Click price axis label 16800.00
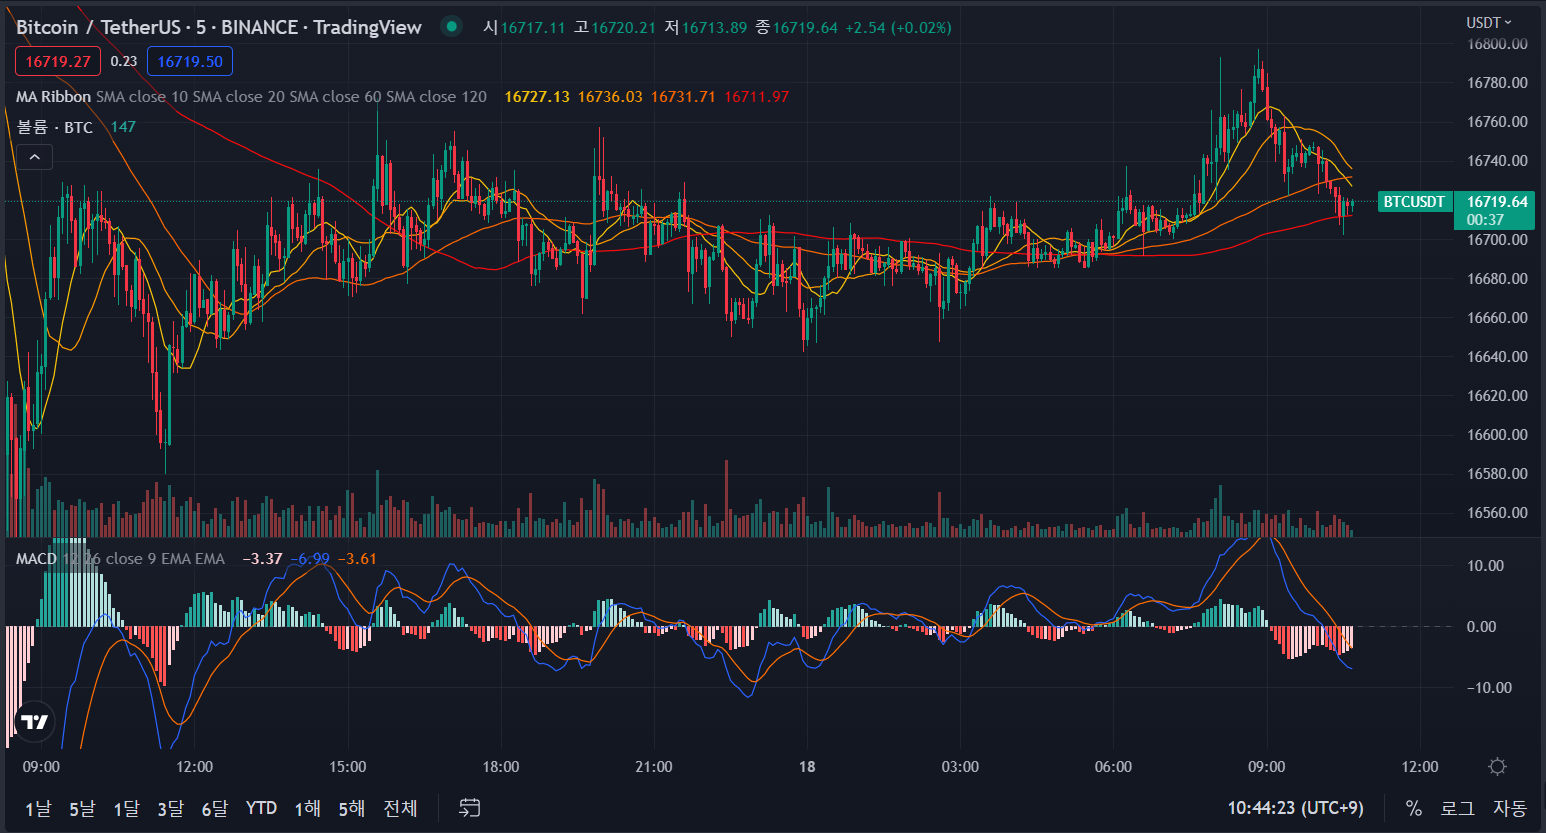 [1497, 44]
